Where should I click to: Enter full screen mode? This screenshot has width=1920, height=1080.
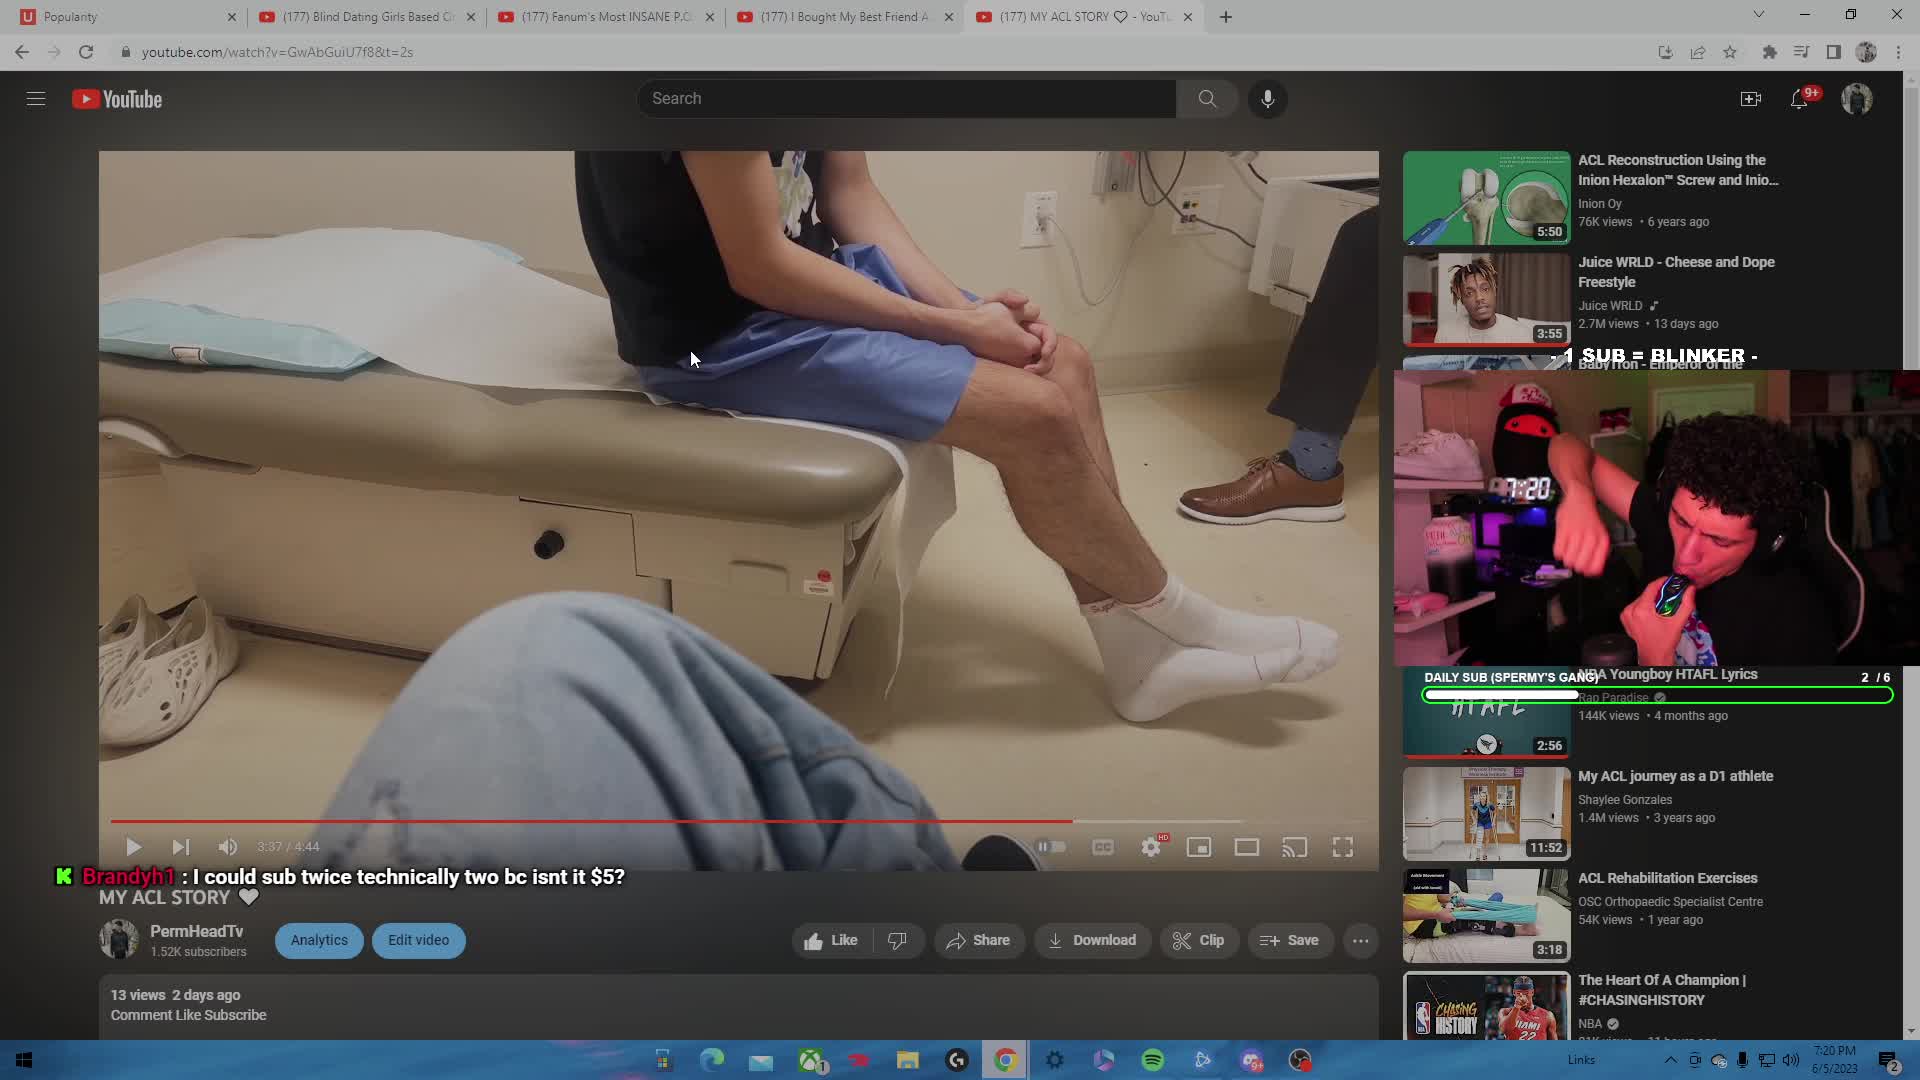[1342, 847]
